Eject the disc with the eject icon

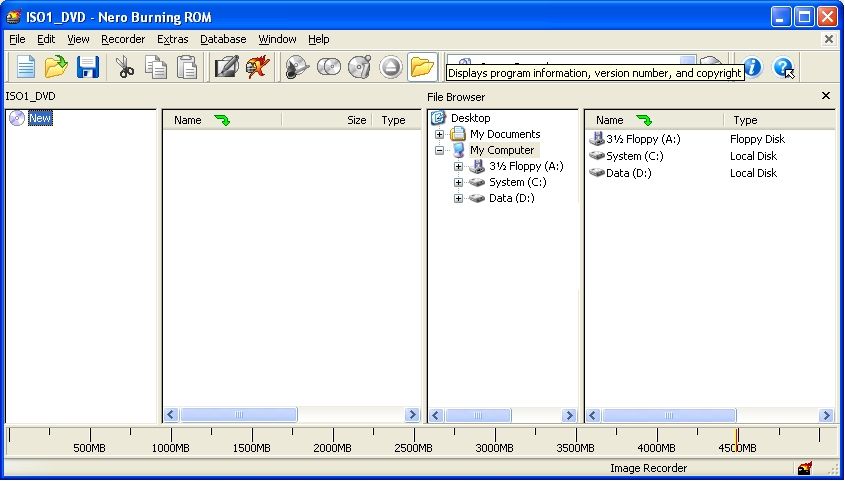391,67
